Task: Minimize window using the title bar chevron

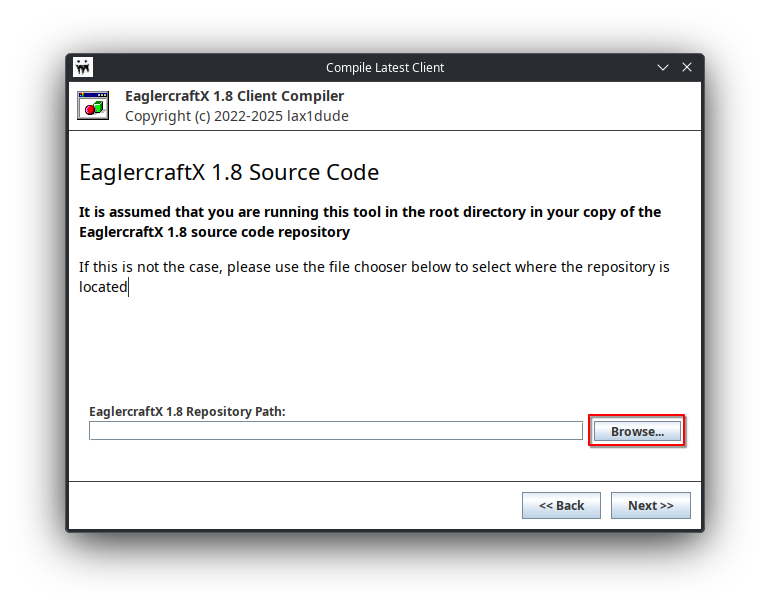Action: [663, 67]
